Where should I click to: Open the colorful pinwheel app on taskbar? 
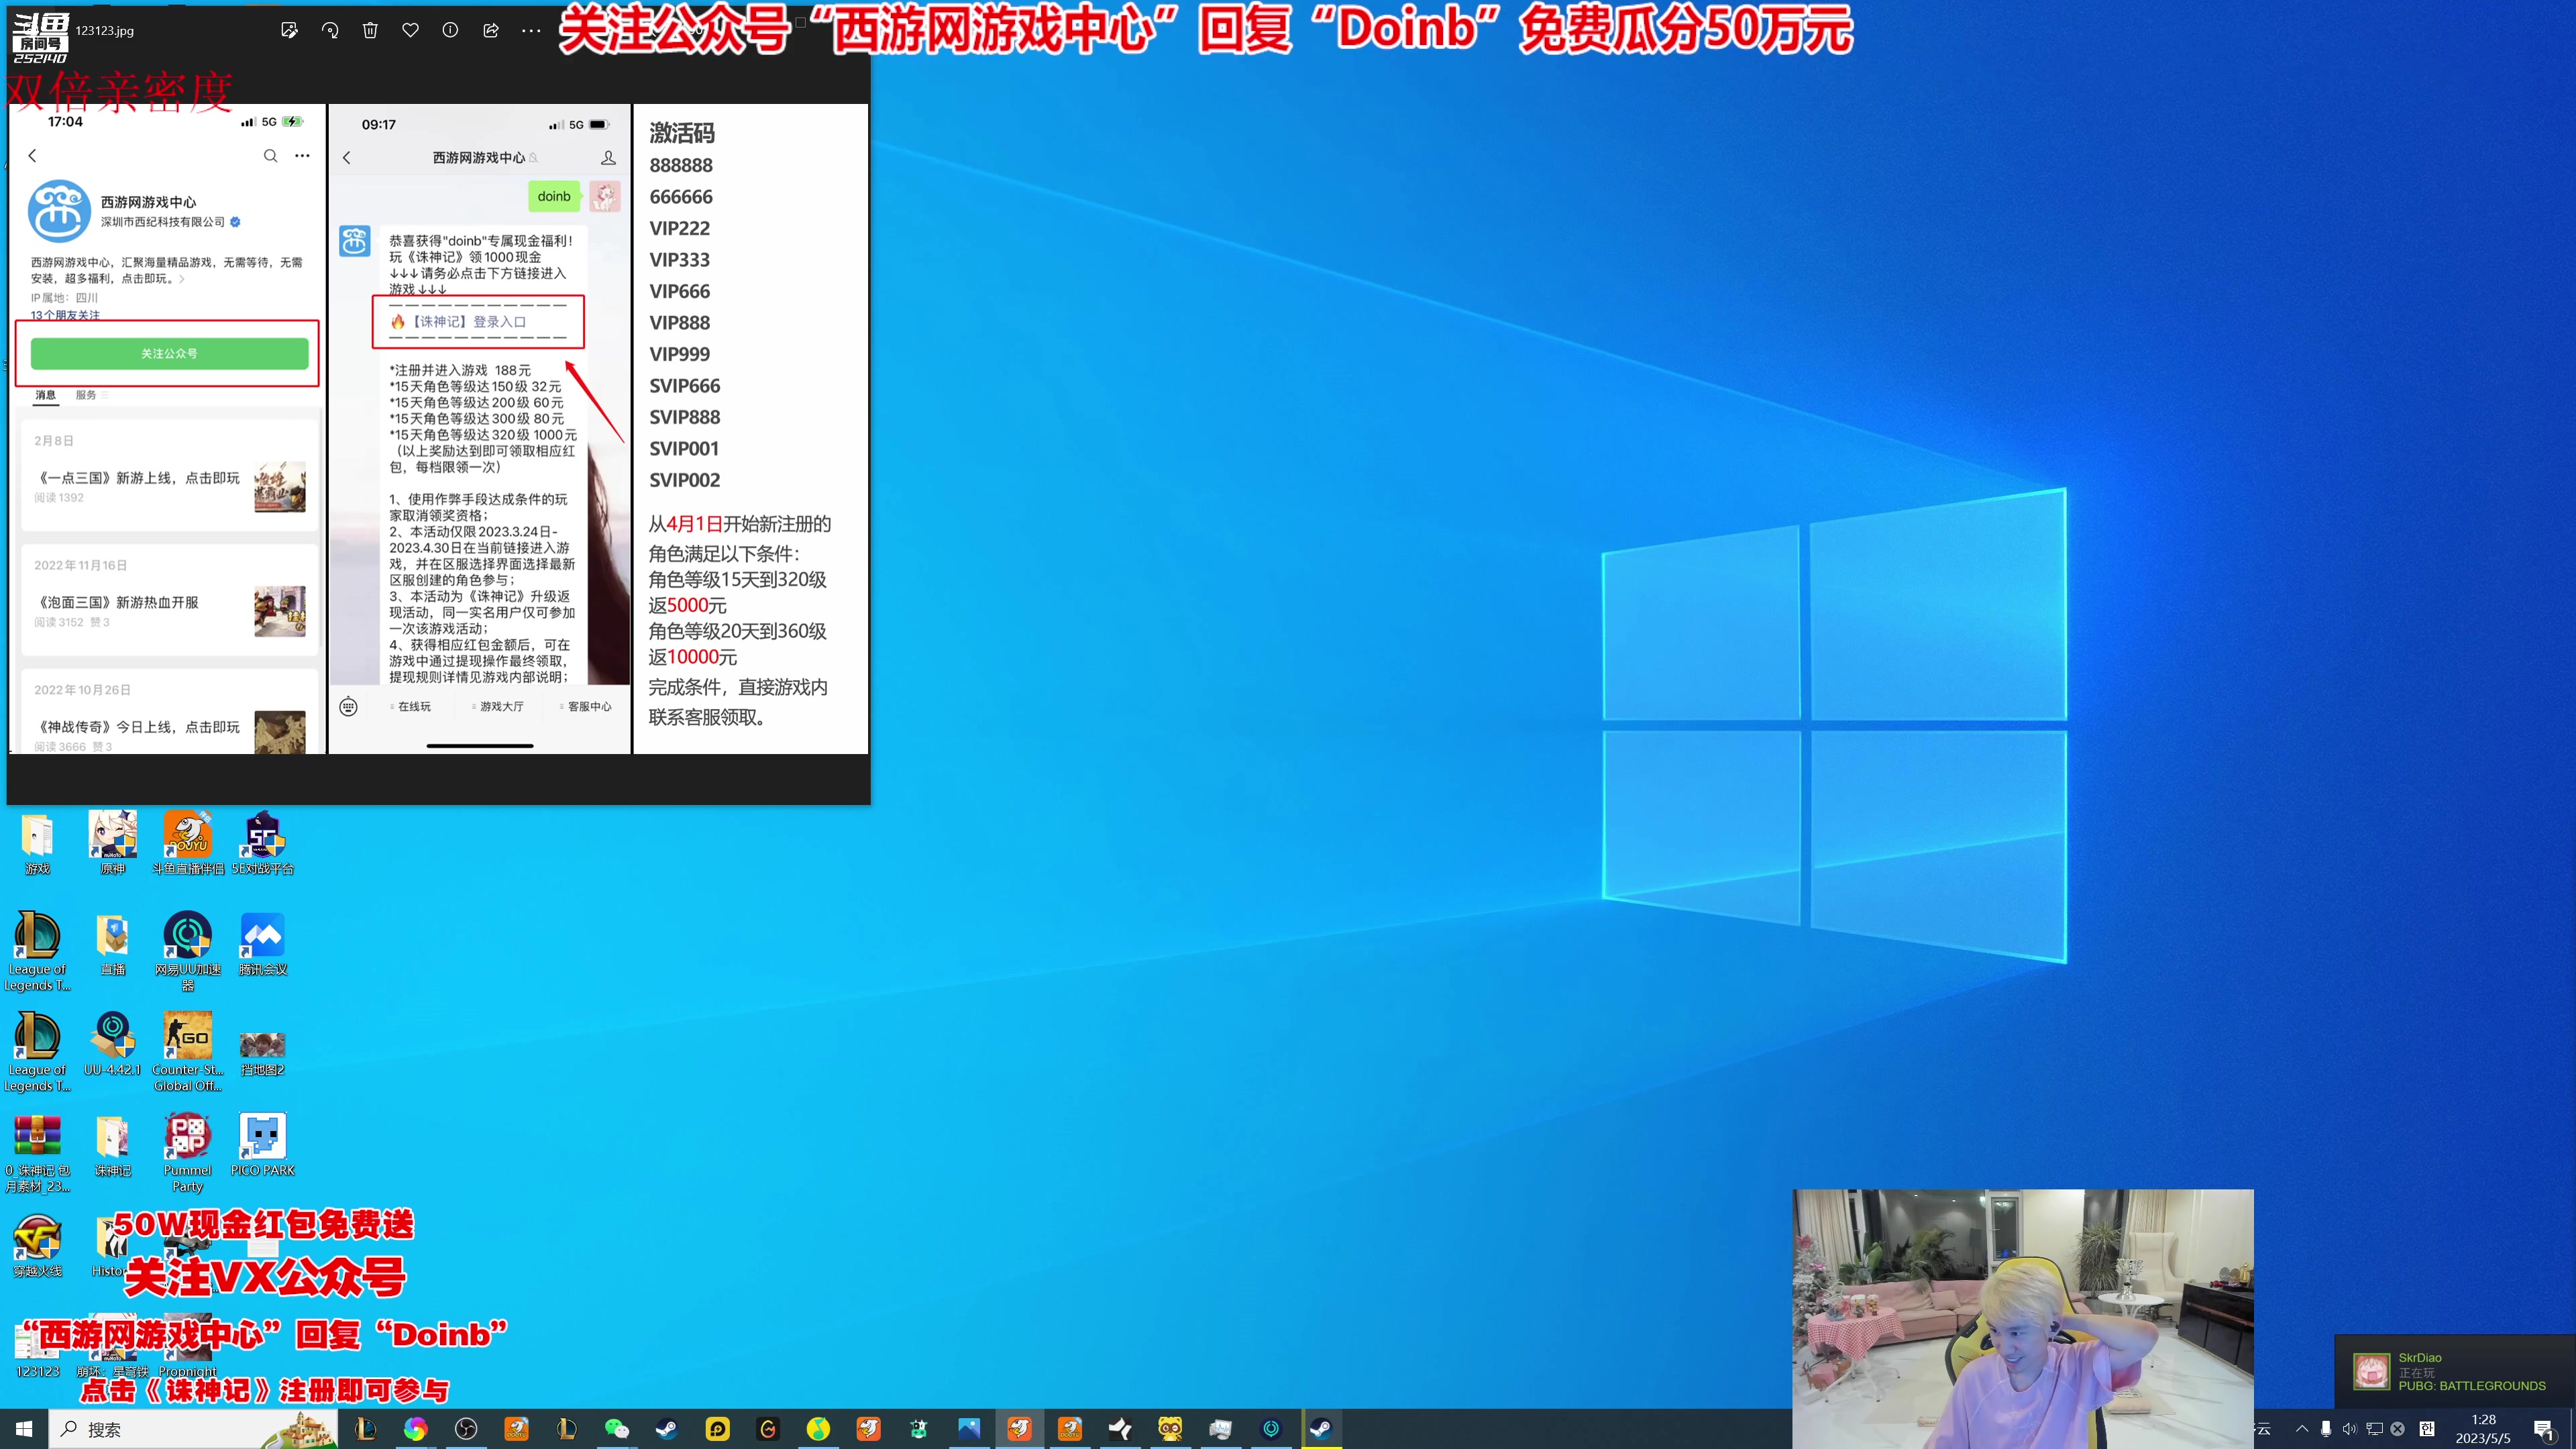pyautogui.click(x=415, y=1429)
